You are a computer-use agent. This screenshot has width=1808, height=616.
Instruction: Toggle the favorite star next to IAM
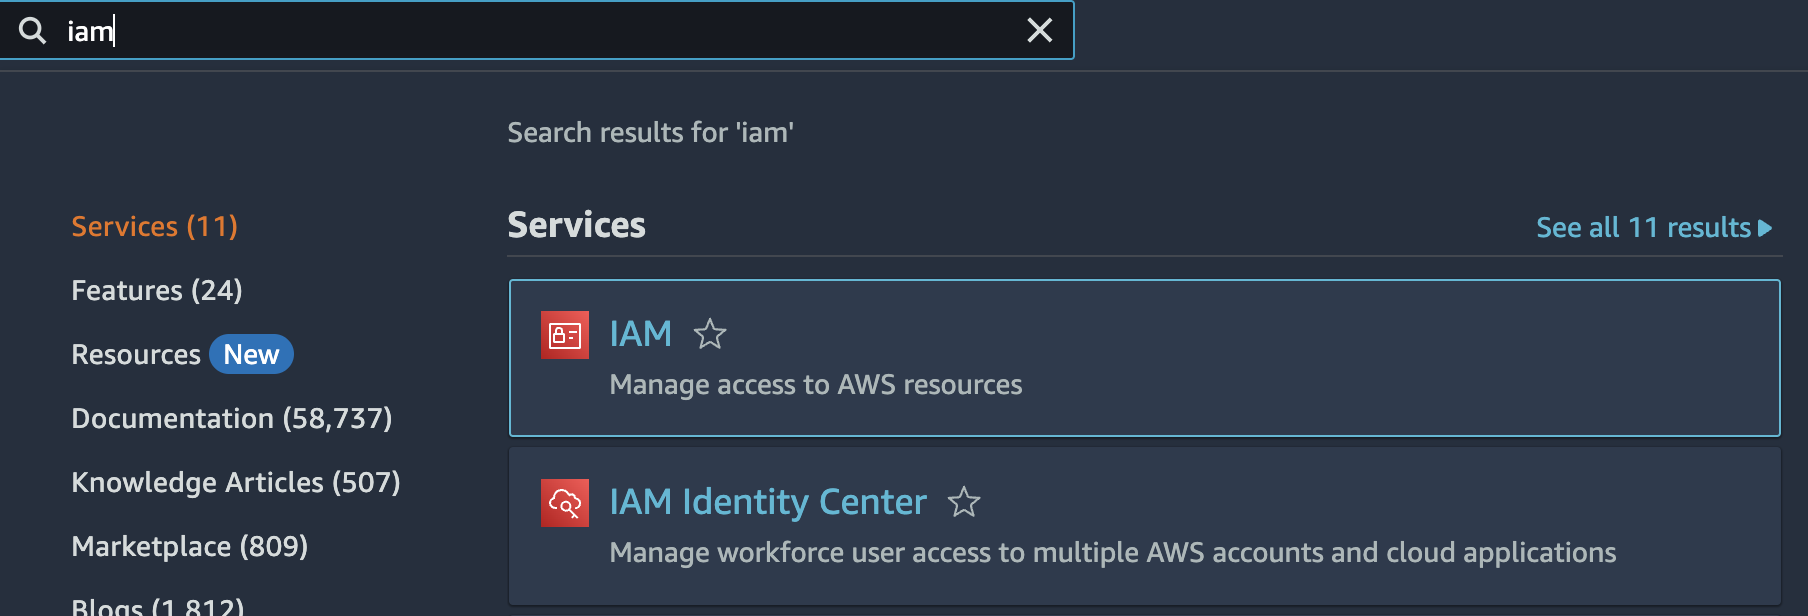point(710,334)
